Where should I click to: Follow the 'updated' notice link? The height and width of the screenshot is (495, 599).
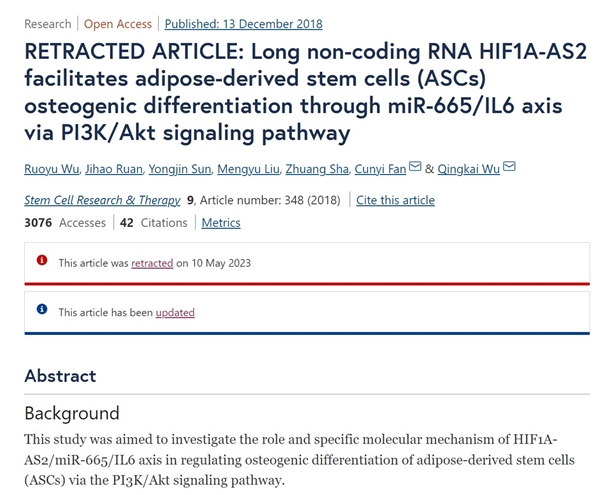pyautogui.click(x=175, y=312)
